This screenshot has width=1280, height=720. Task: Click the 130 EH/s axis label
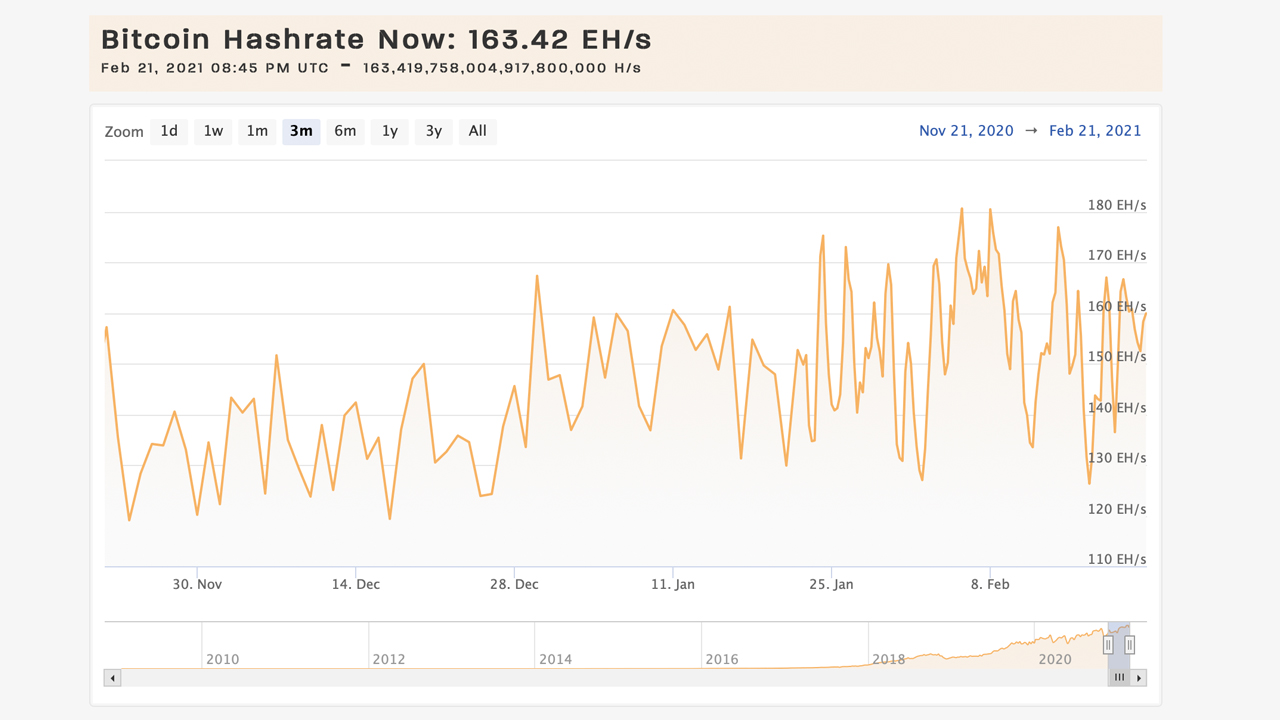coord(1117,457)
